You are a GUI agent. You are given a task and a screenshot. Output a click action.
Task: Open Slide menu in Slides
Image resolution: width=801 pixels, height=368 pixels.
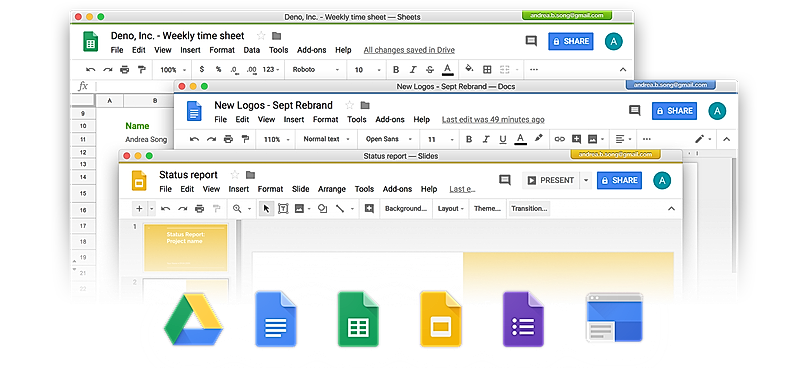[x=300, y=189]
